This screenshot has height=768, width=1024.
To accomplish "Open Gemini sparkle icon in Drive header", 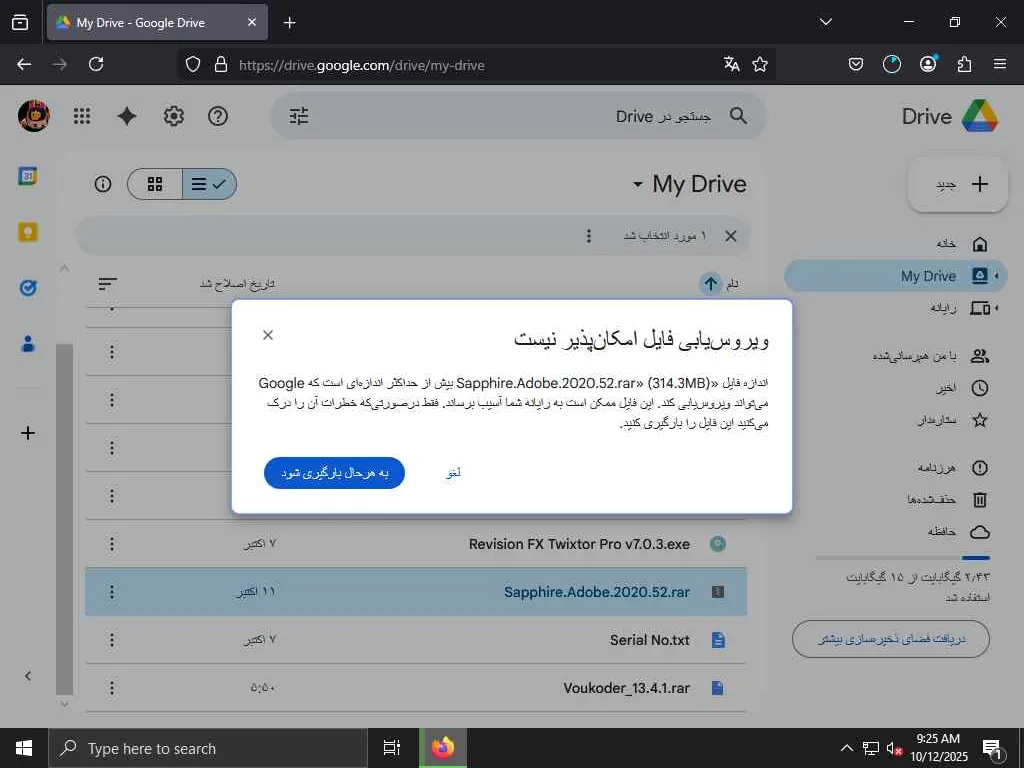I will coord(127,116).
